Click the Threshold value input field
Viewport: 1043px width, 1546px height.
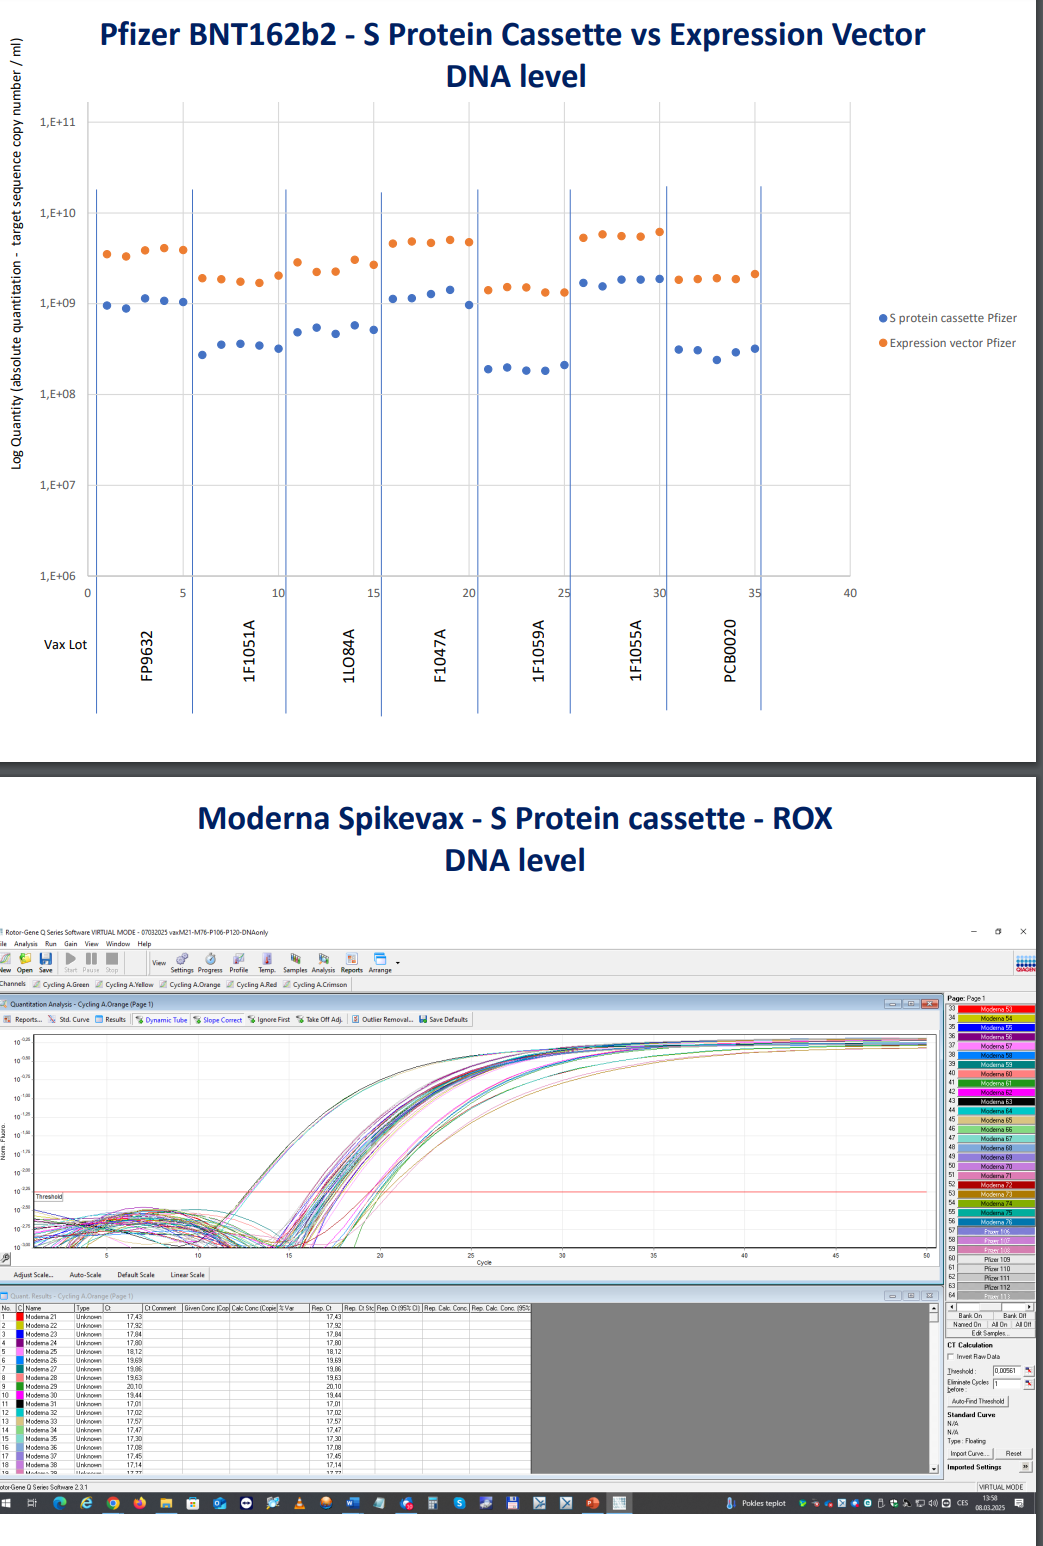click(x=1006, y=1371)
